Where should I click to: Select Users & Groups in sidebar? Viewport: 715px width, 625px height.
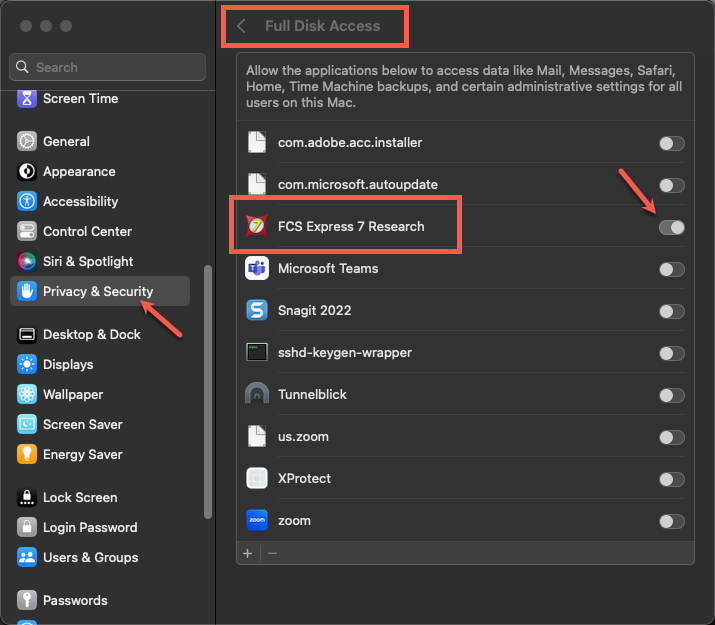click(x=100, y=558)
